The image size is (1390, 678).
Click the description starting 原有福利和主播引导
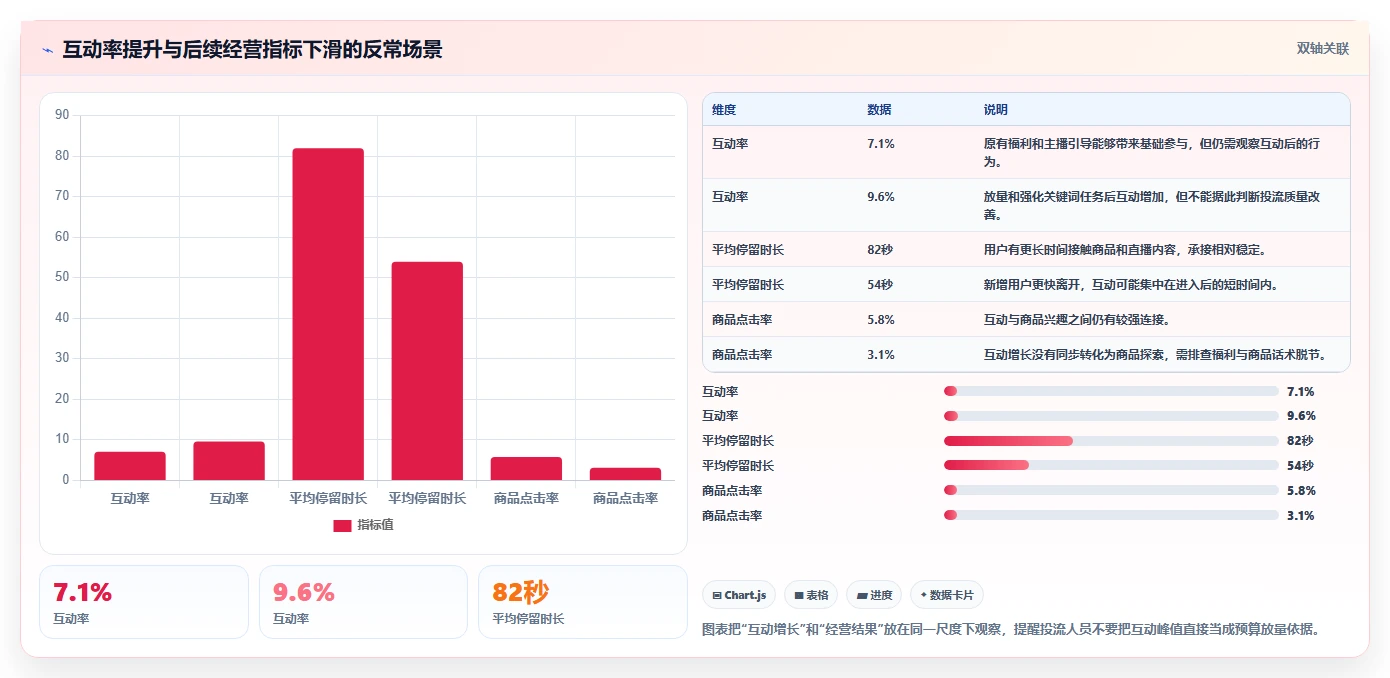[1152, 153]
